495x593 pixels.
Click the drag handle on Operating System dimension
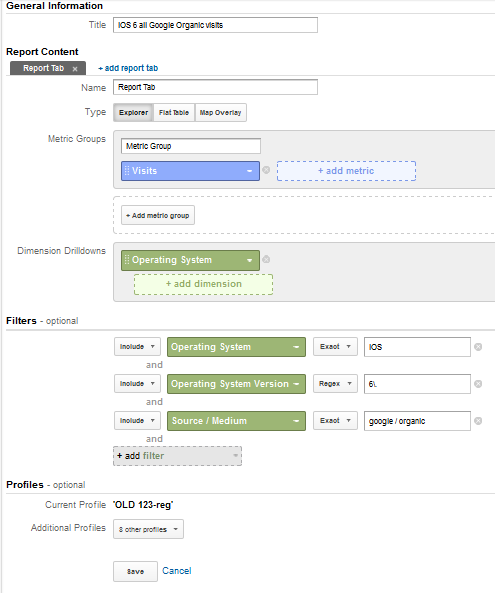tap(127, 260)
